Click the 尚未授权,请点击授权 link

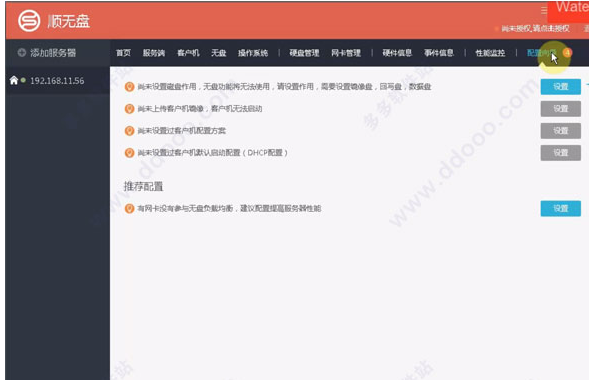tap(536, 29)
